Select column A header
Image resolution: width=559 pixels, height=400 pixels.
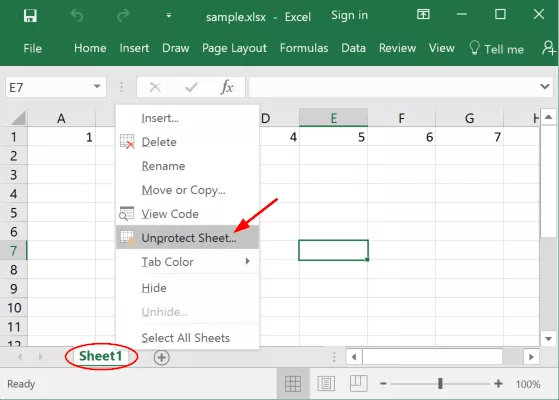coord(61,118)
